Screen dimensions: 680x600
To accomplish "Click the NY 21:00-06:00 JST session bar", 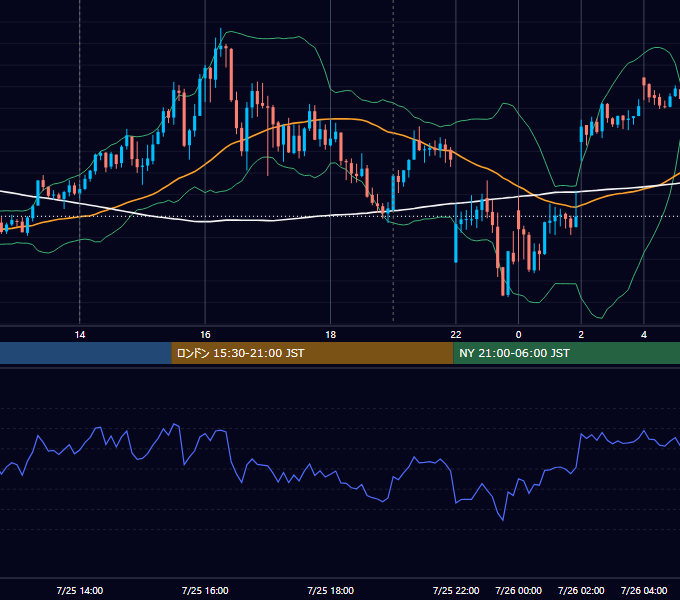I will click(566, 353).
